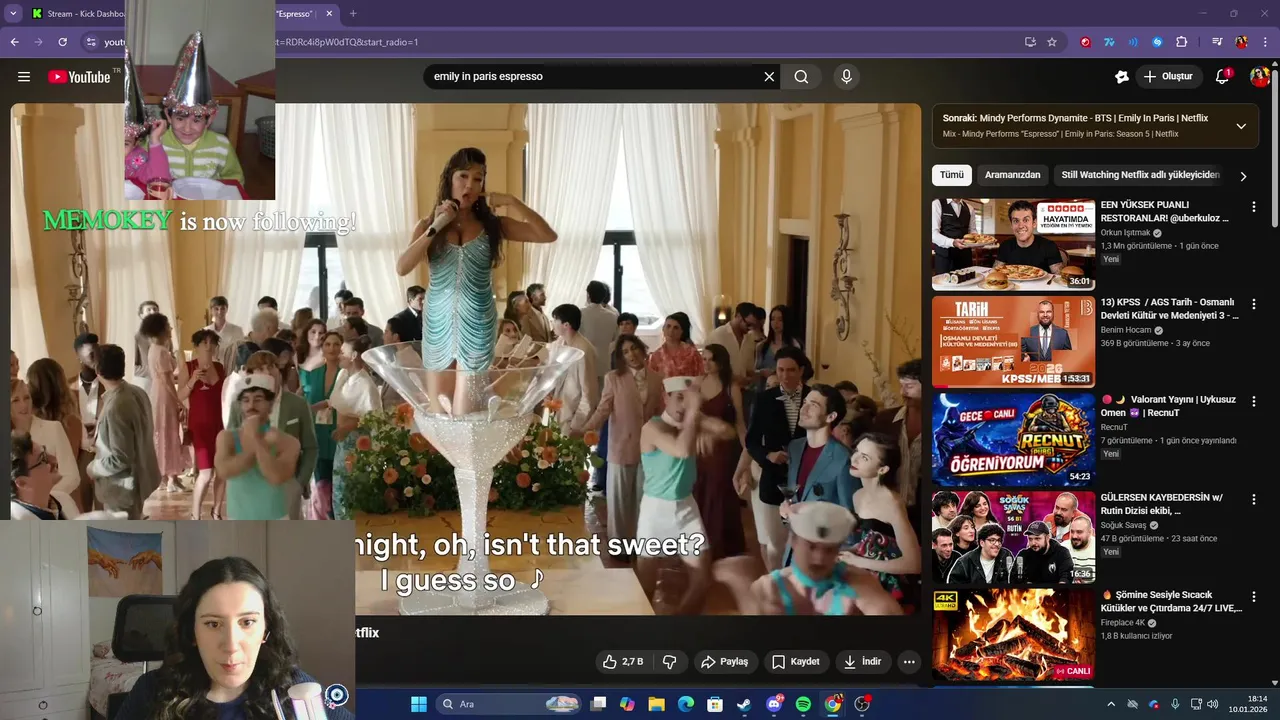This screenshot has height=720, width=1280.
Task: Select the Tümü filter chip
Action: [952, 175]
